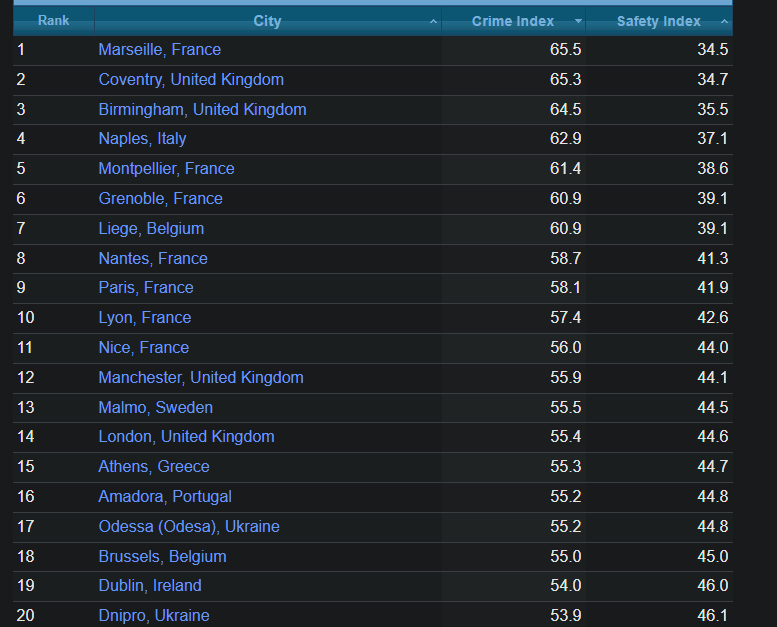Sort table by Rank column header
Viewport: 777px width, 627px height.
(x=54, y=21)
